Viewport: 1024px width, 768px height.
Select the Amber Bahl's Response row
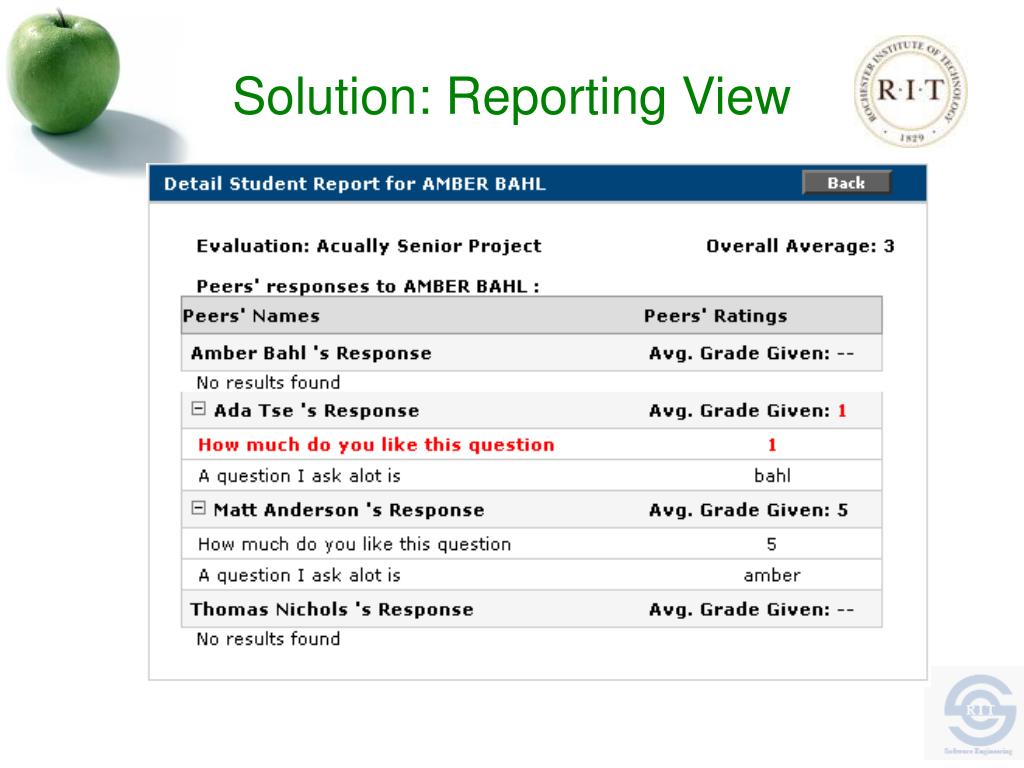tap(532, 353)
